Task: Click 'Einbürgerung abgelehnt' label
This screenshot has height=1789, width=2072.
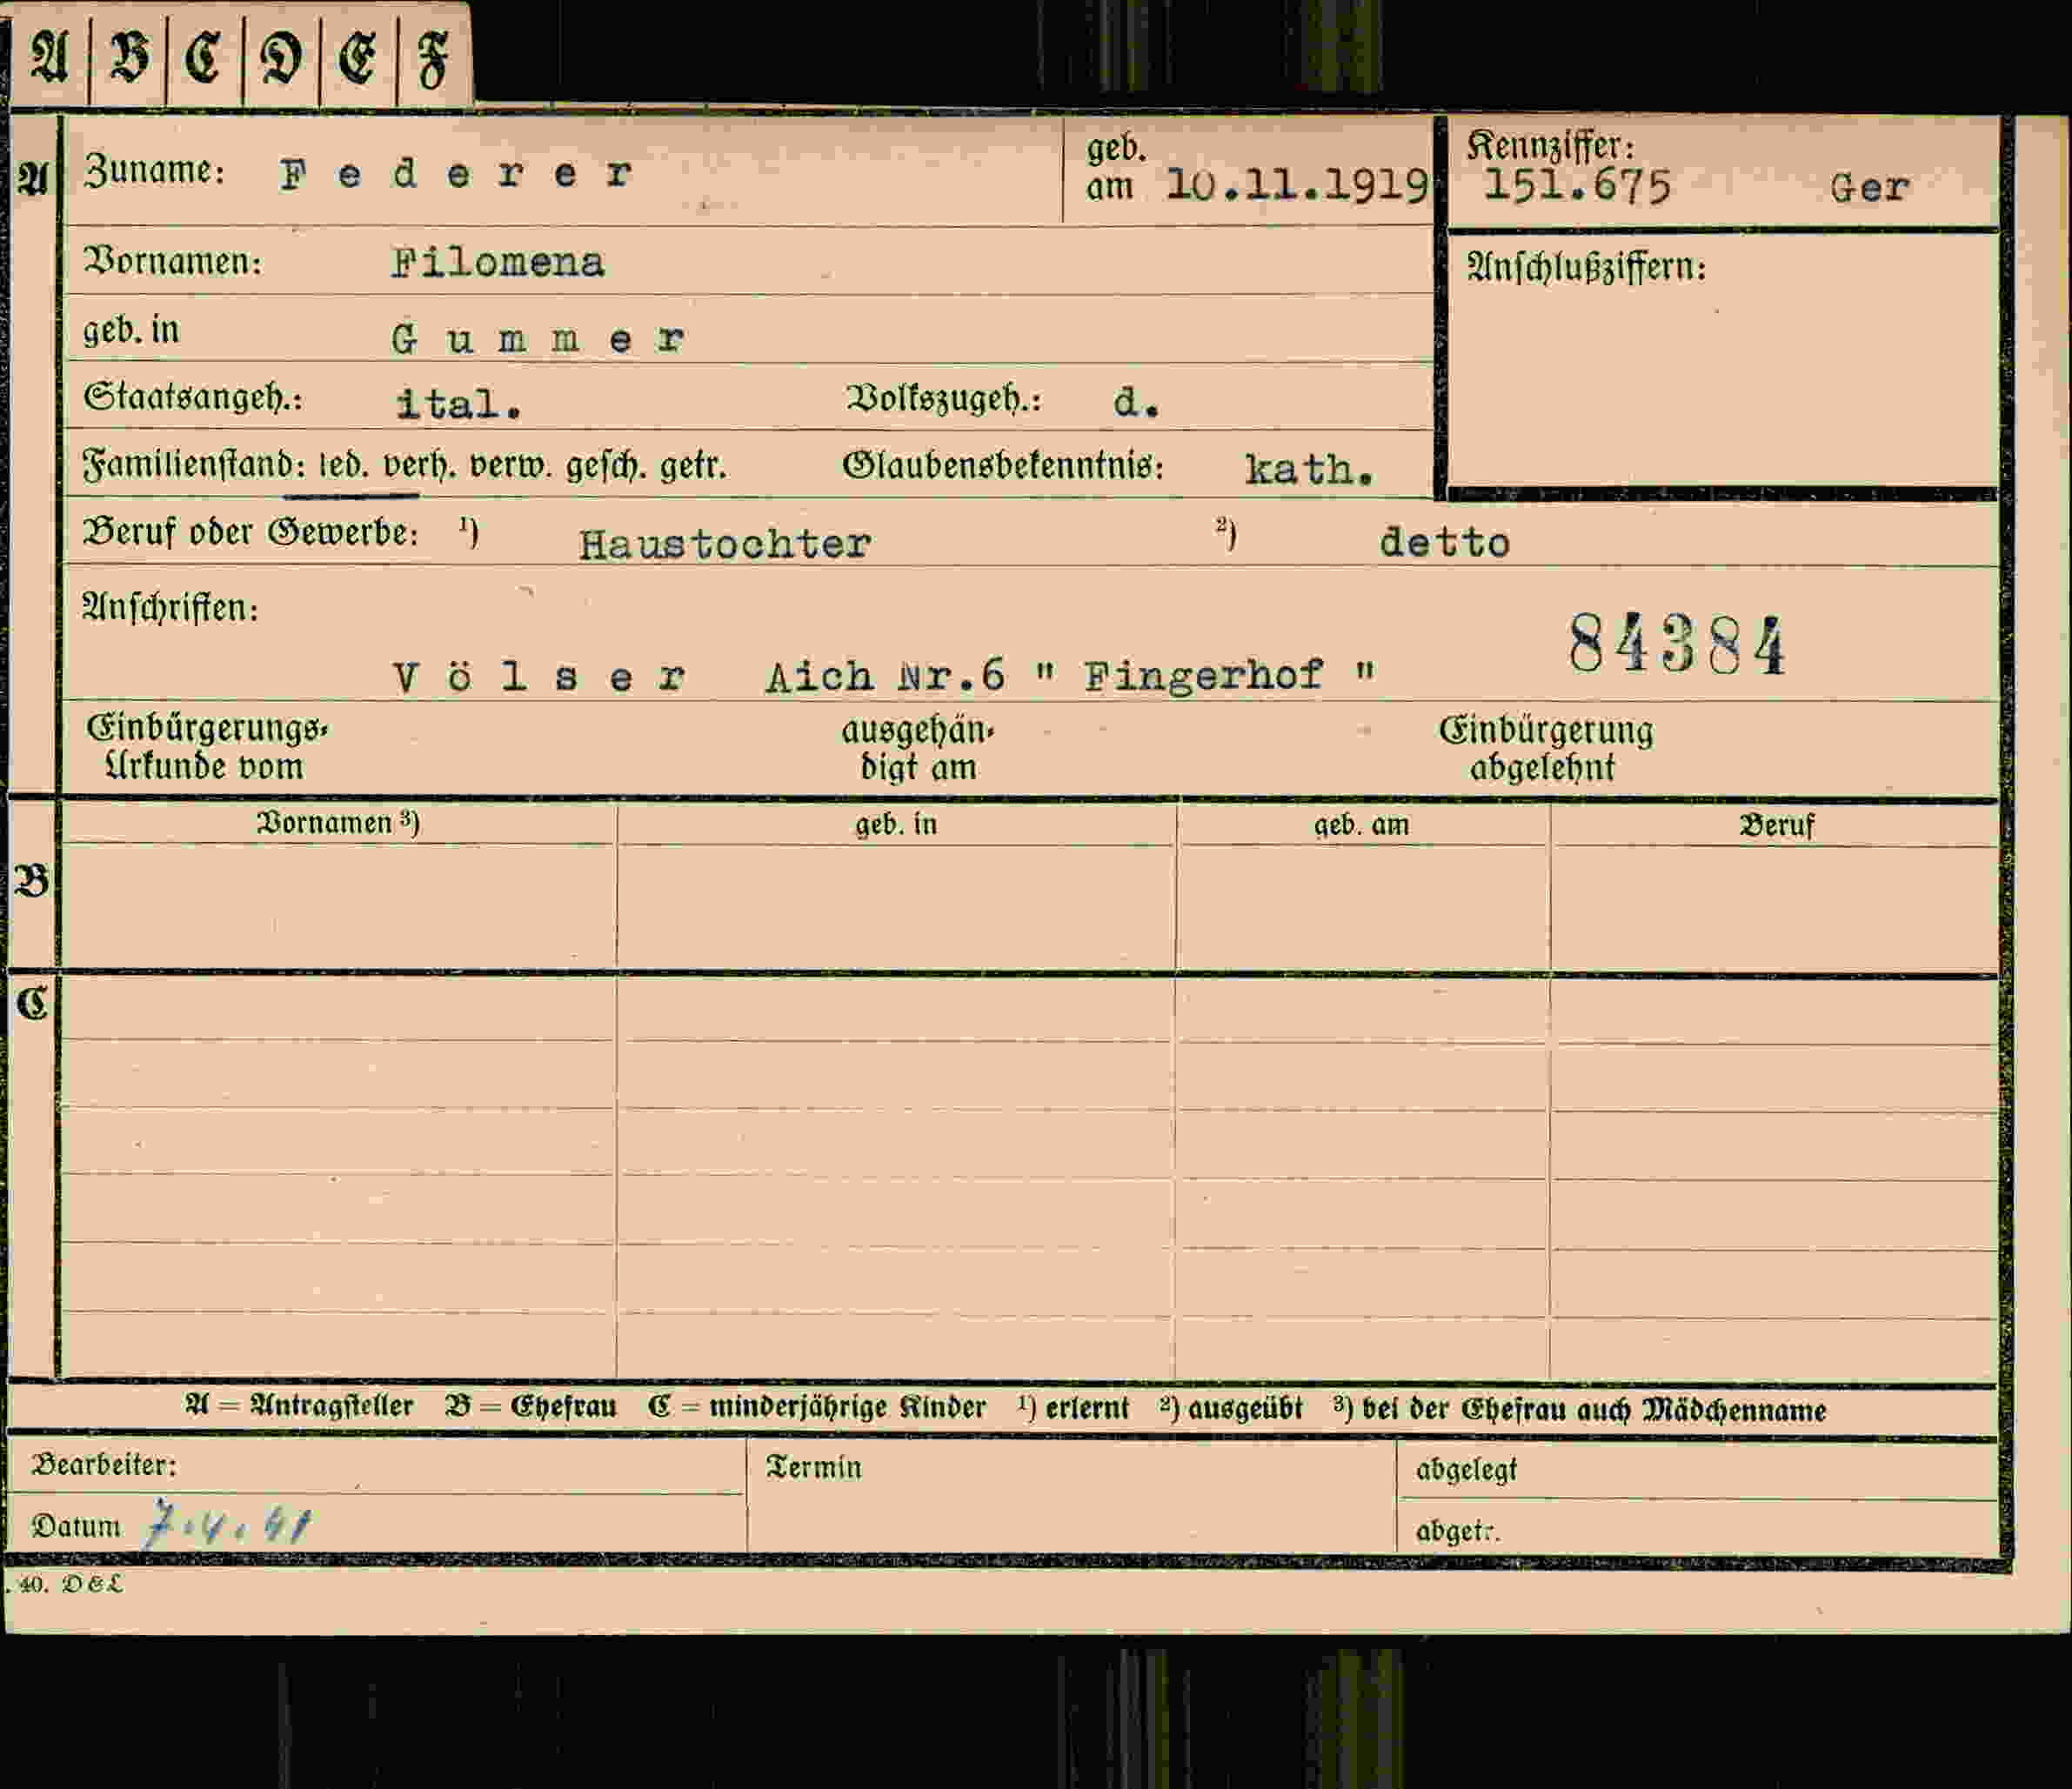Action: pos(1546,749)
